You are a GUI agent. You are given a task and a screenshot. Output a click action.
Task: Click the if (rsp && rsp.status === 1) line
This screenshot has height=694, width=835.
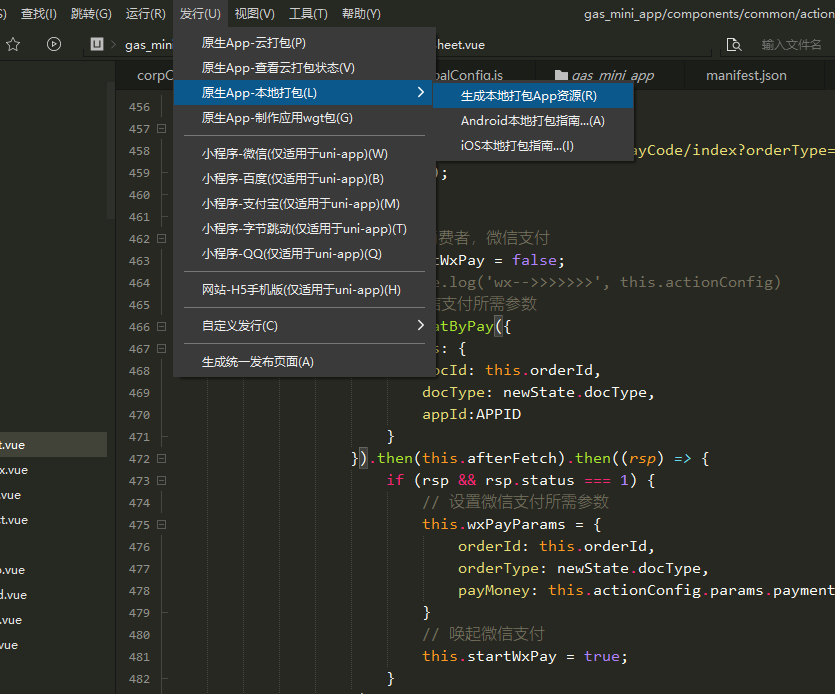(x=521, y=480)
